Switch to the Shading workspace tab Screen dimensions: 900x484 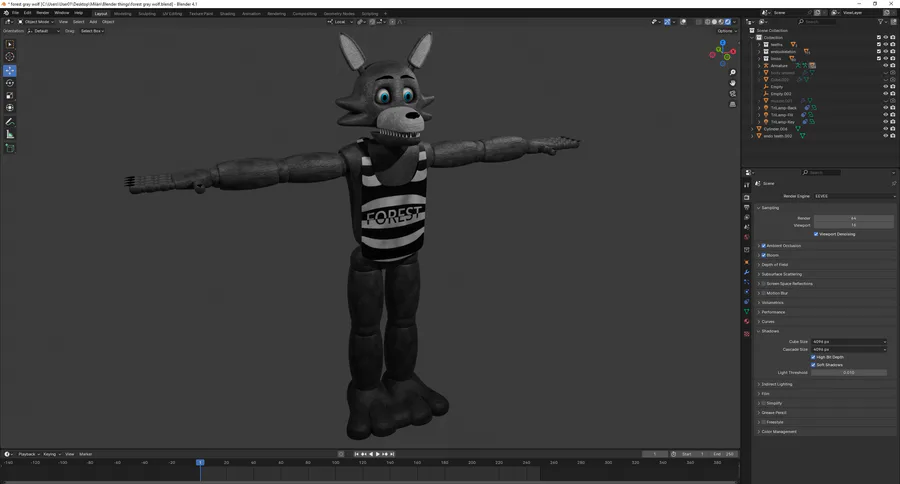click(227, 14)
